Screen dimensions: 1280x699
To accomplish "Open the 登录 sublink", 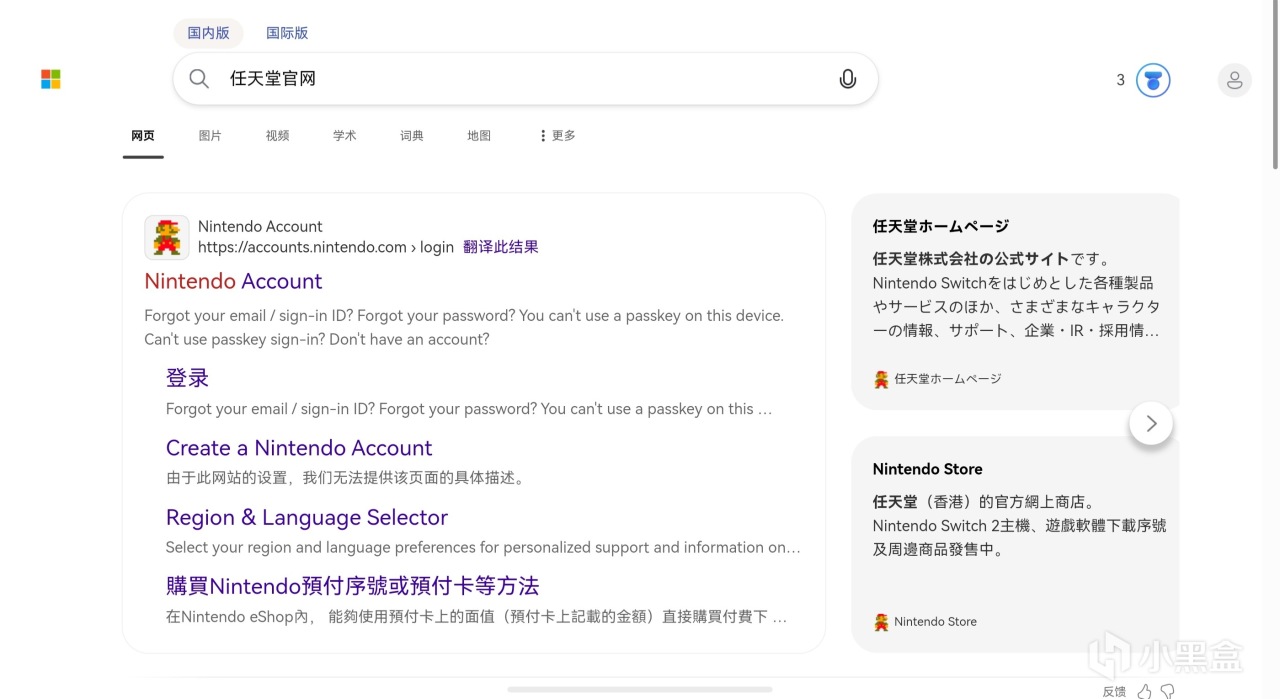I will pyautogui.click(x=187, y=378).
